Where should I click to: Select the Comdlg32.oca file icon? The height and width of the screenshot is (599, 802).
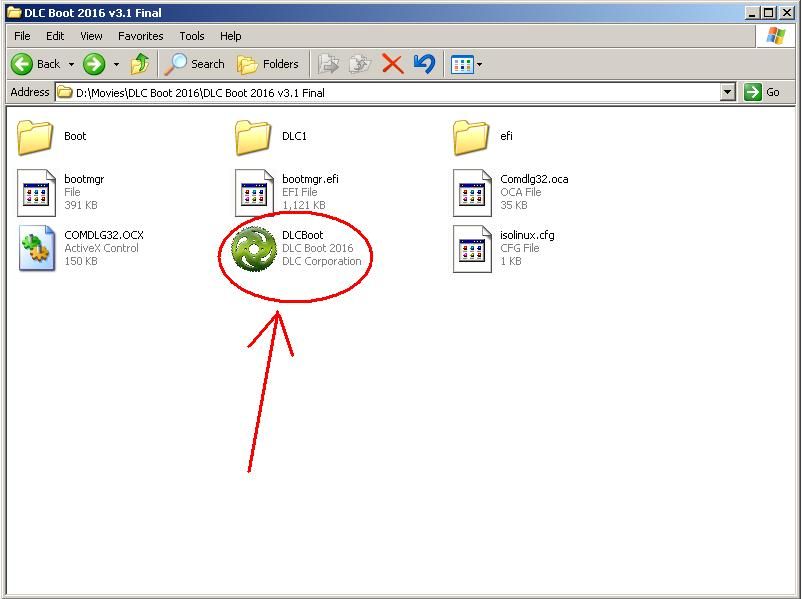tap(472, 192)
